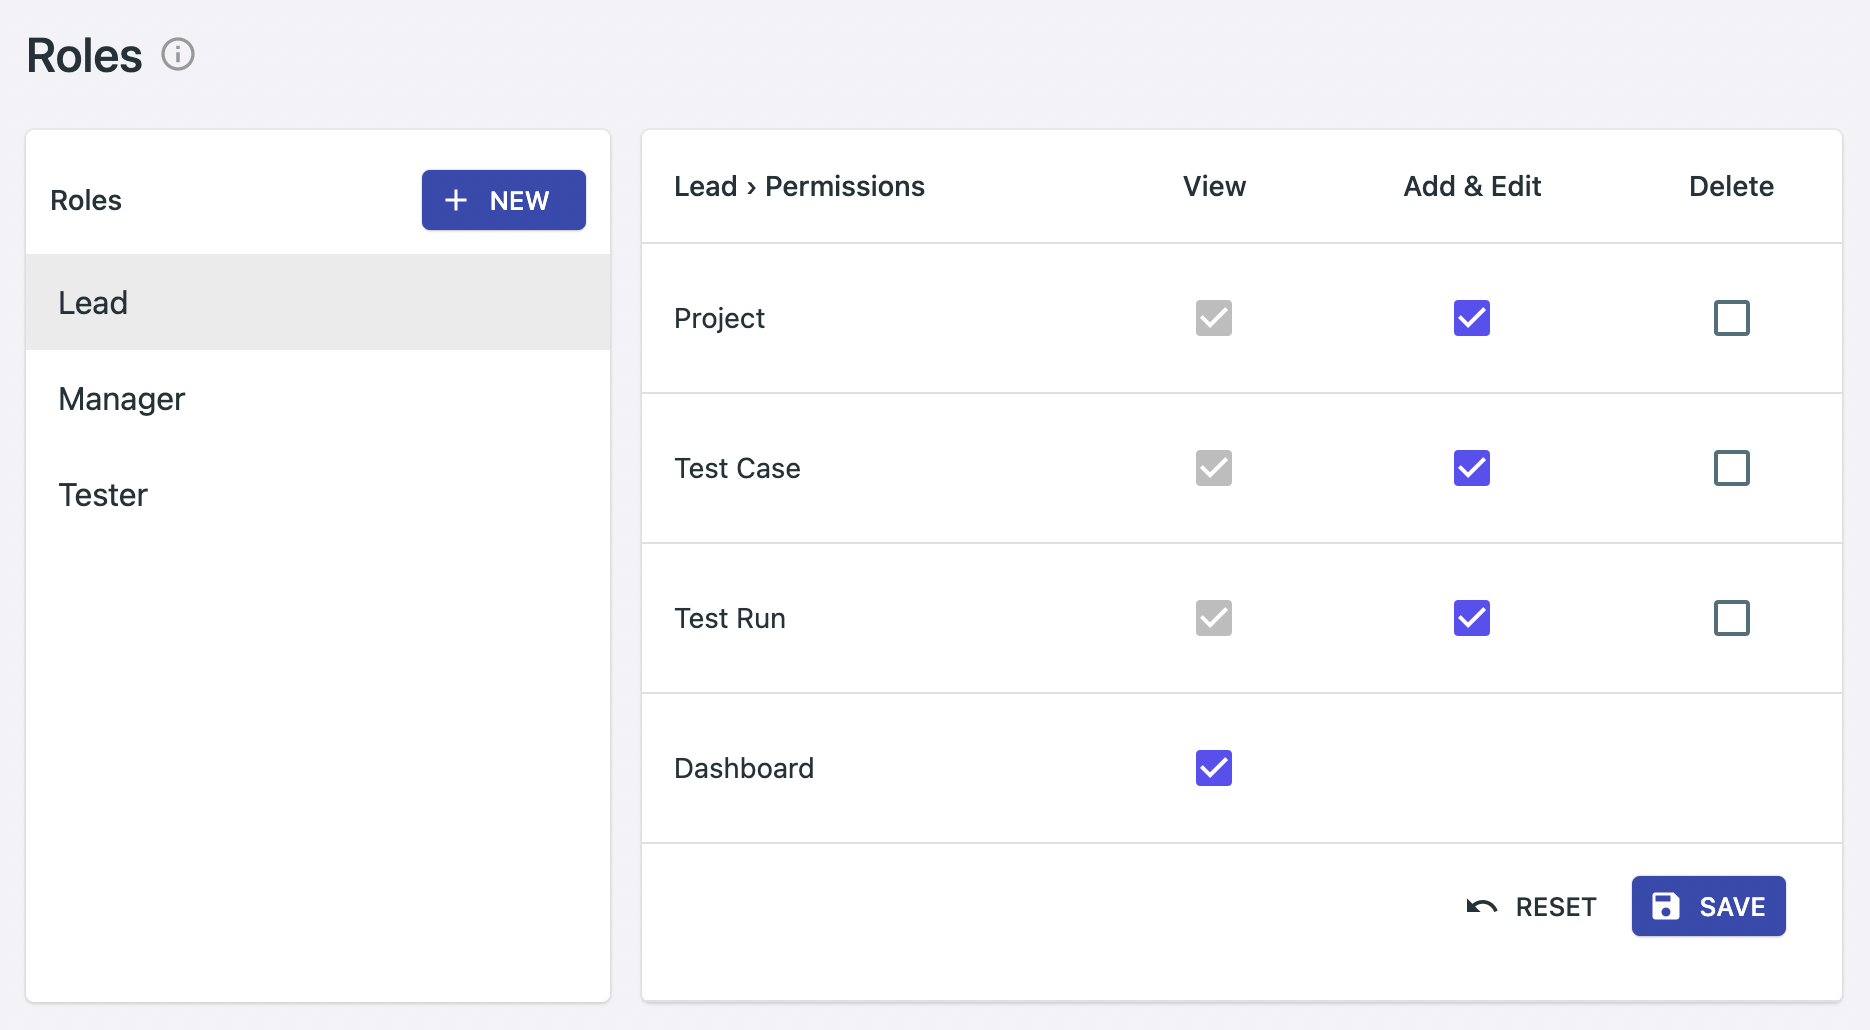
Task: Open the Manager role
Action: pos(122,398)
